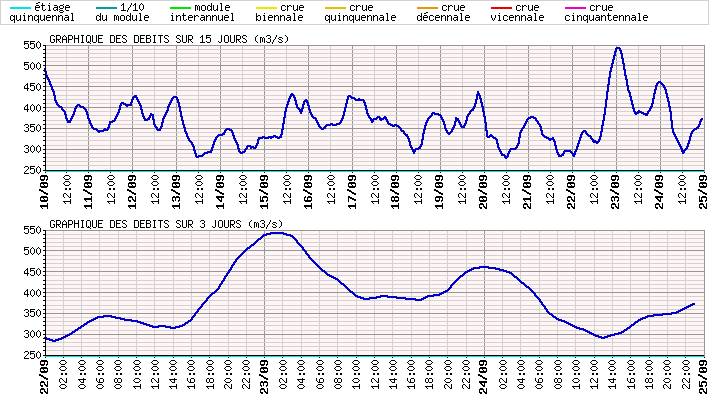Viewport: 709px width, 400px height.
Task: Click the 3-day curve peak near 550 m3/s
Action: coord(276,233)
